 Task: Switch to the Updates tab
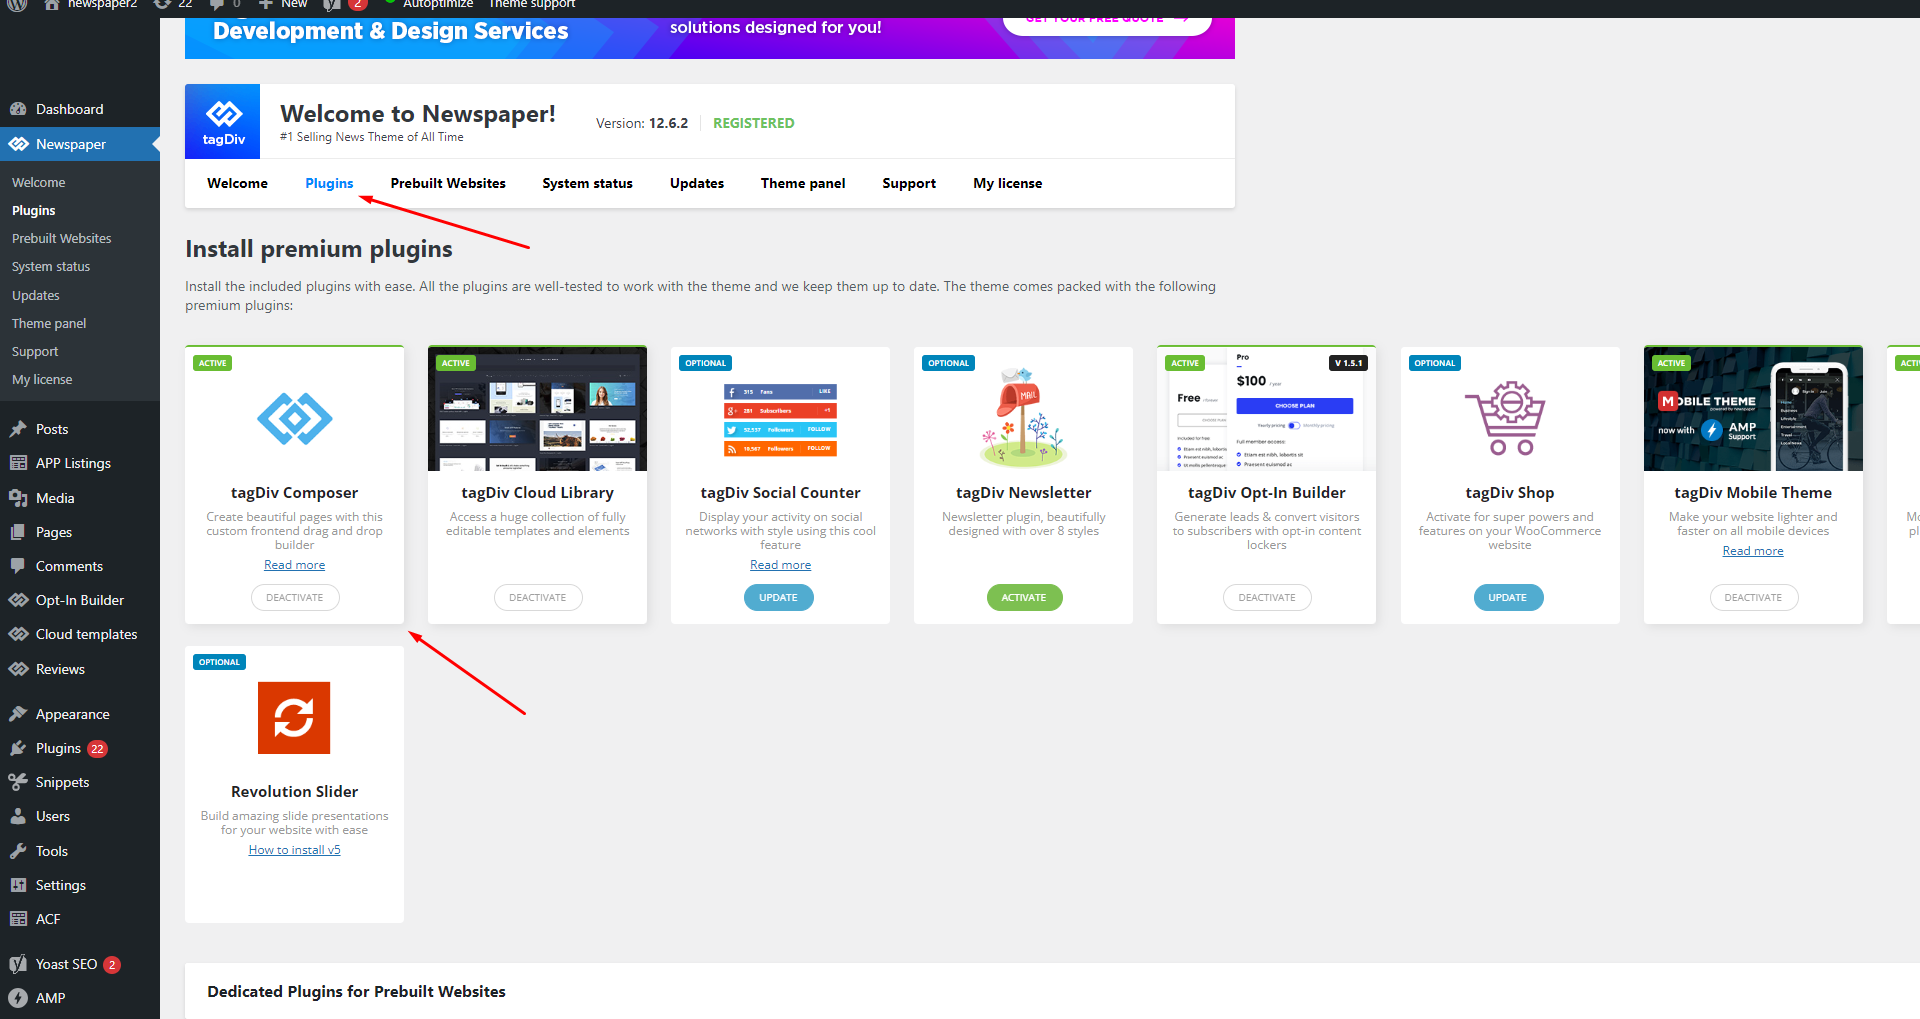697,183
